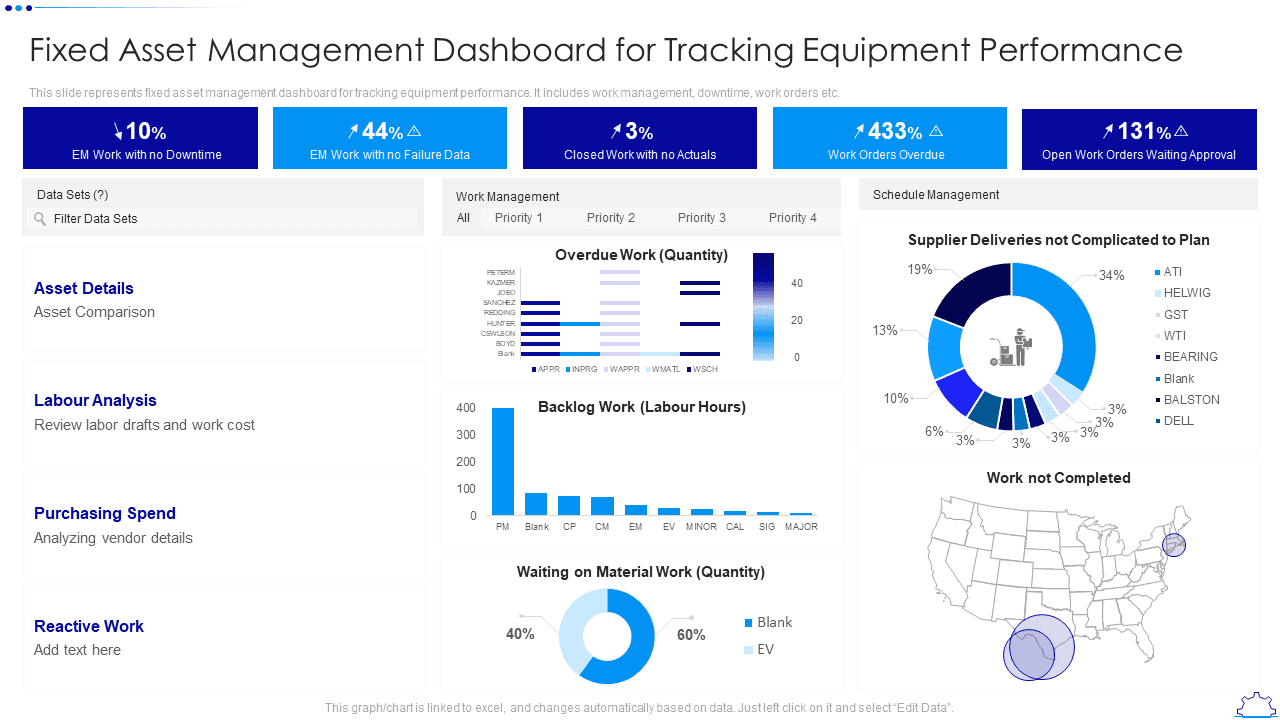This screenshot has width=1280, height=720.
Task: Click the Asset Comparison text
Action: point(95,312)
